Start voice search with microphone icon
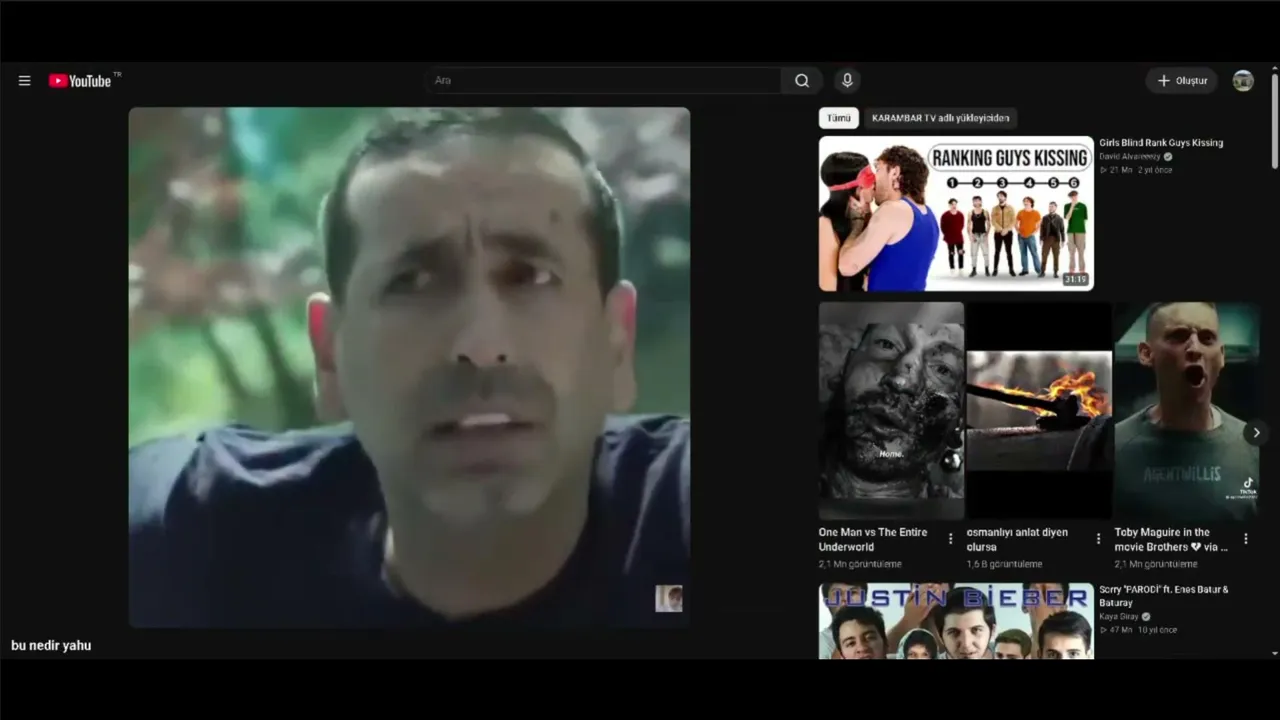The height and width of the screenshot is (720, 1280). 847,81
